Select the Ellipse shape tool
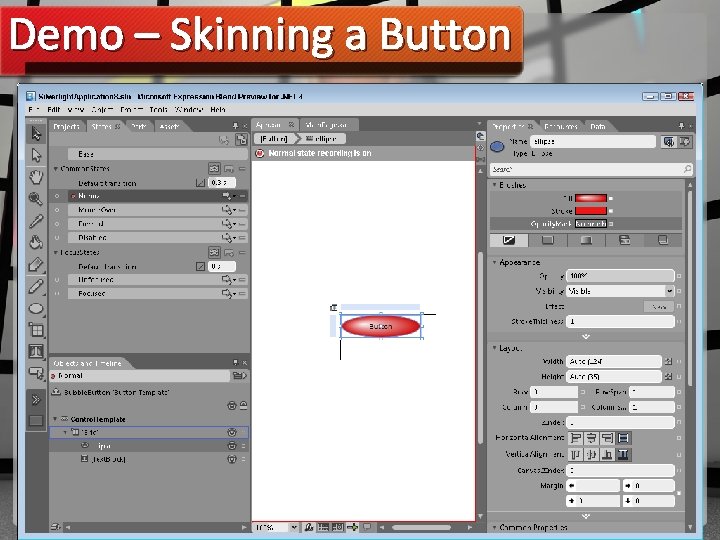This screenshot has width=720, height=540. pos(36,308)
